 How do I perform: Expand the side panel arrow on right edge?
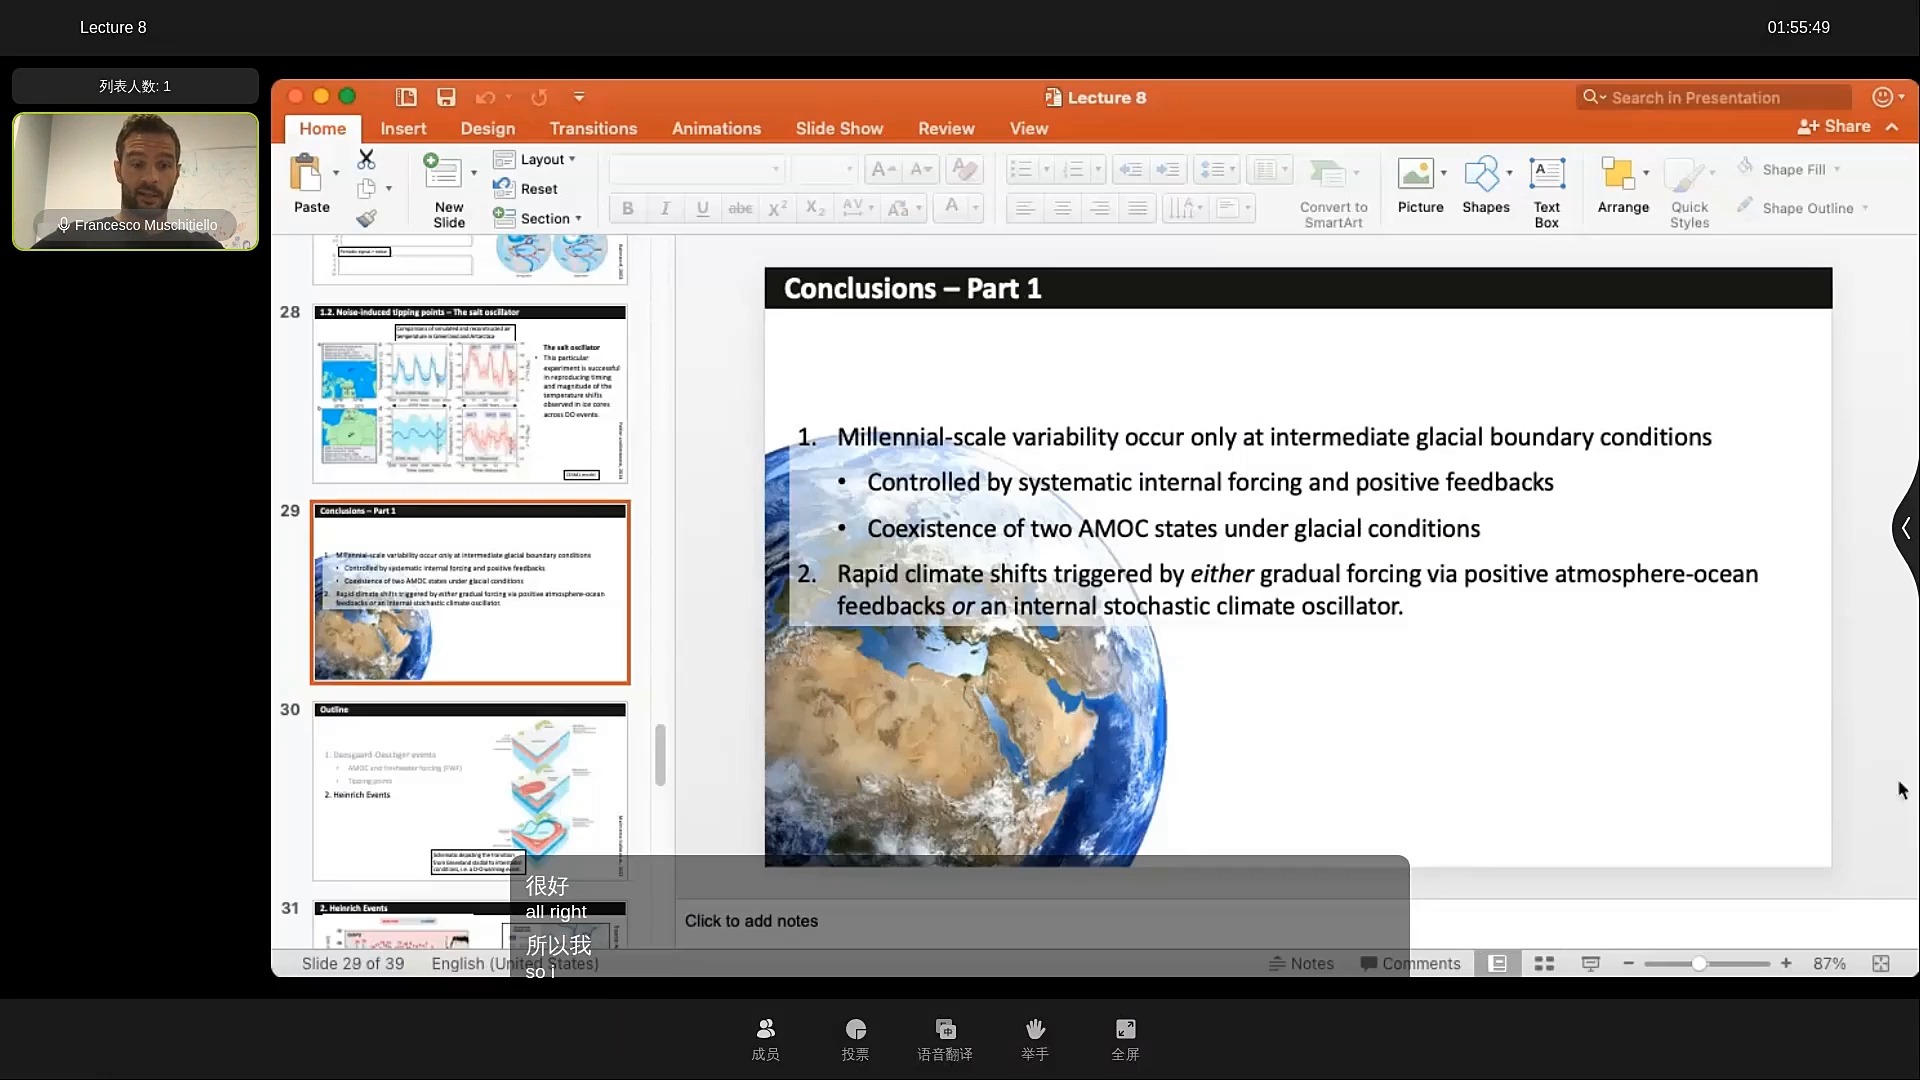click(1906, 528)
